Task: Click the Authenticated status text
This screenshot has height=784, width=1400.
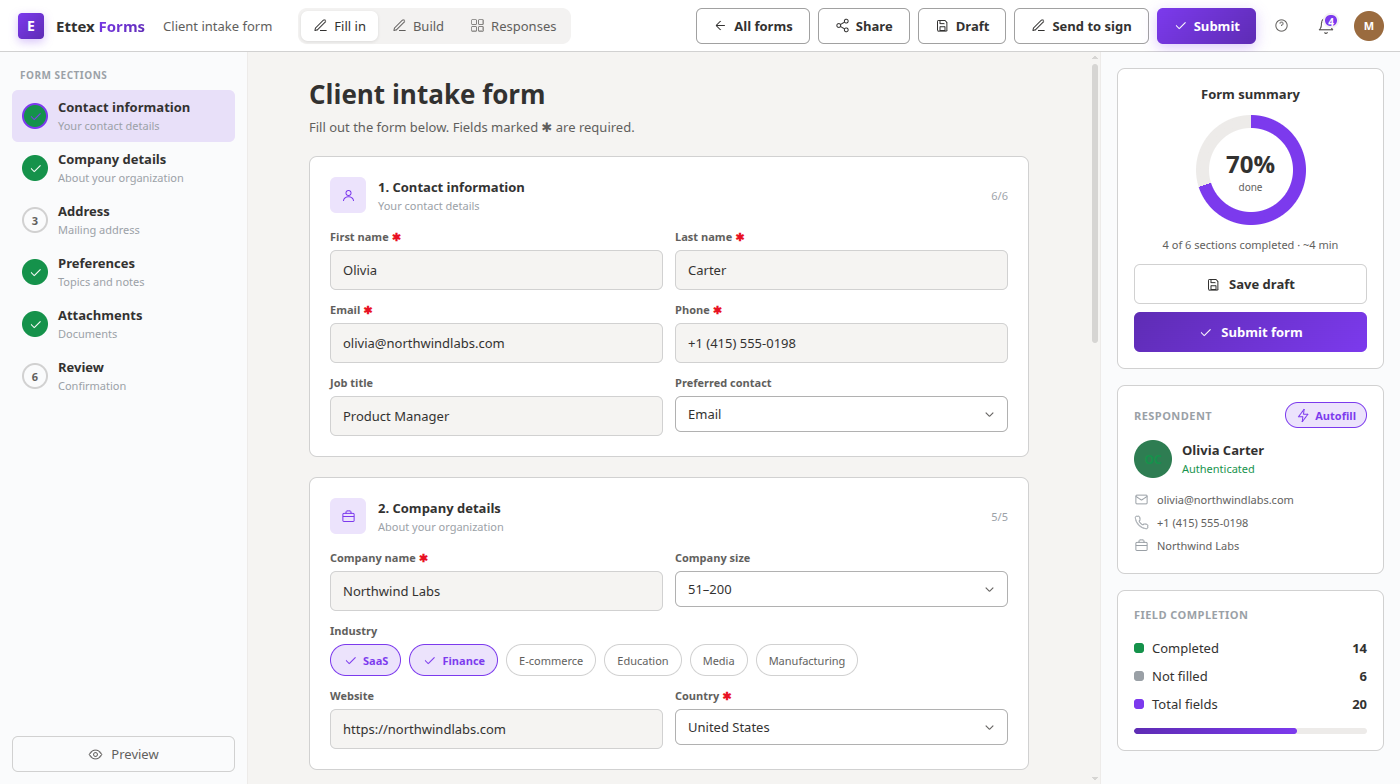Action: tap(1218, 469)
